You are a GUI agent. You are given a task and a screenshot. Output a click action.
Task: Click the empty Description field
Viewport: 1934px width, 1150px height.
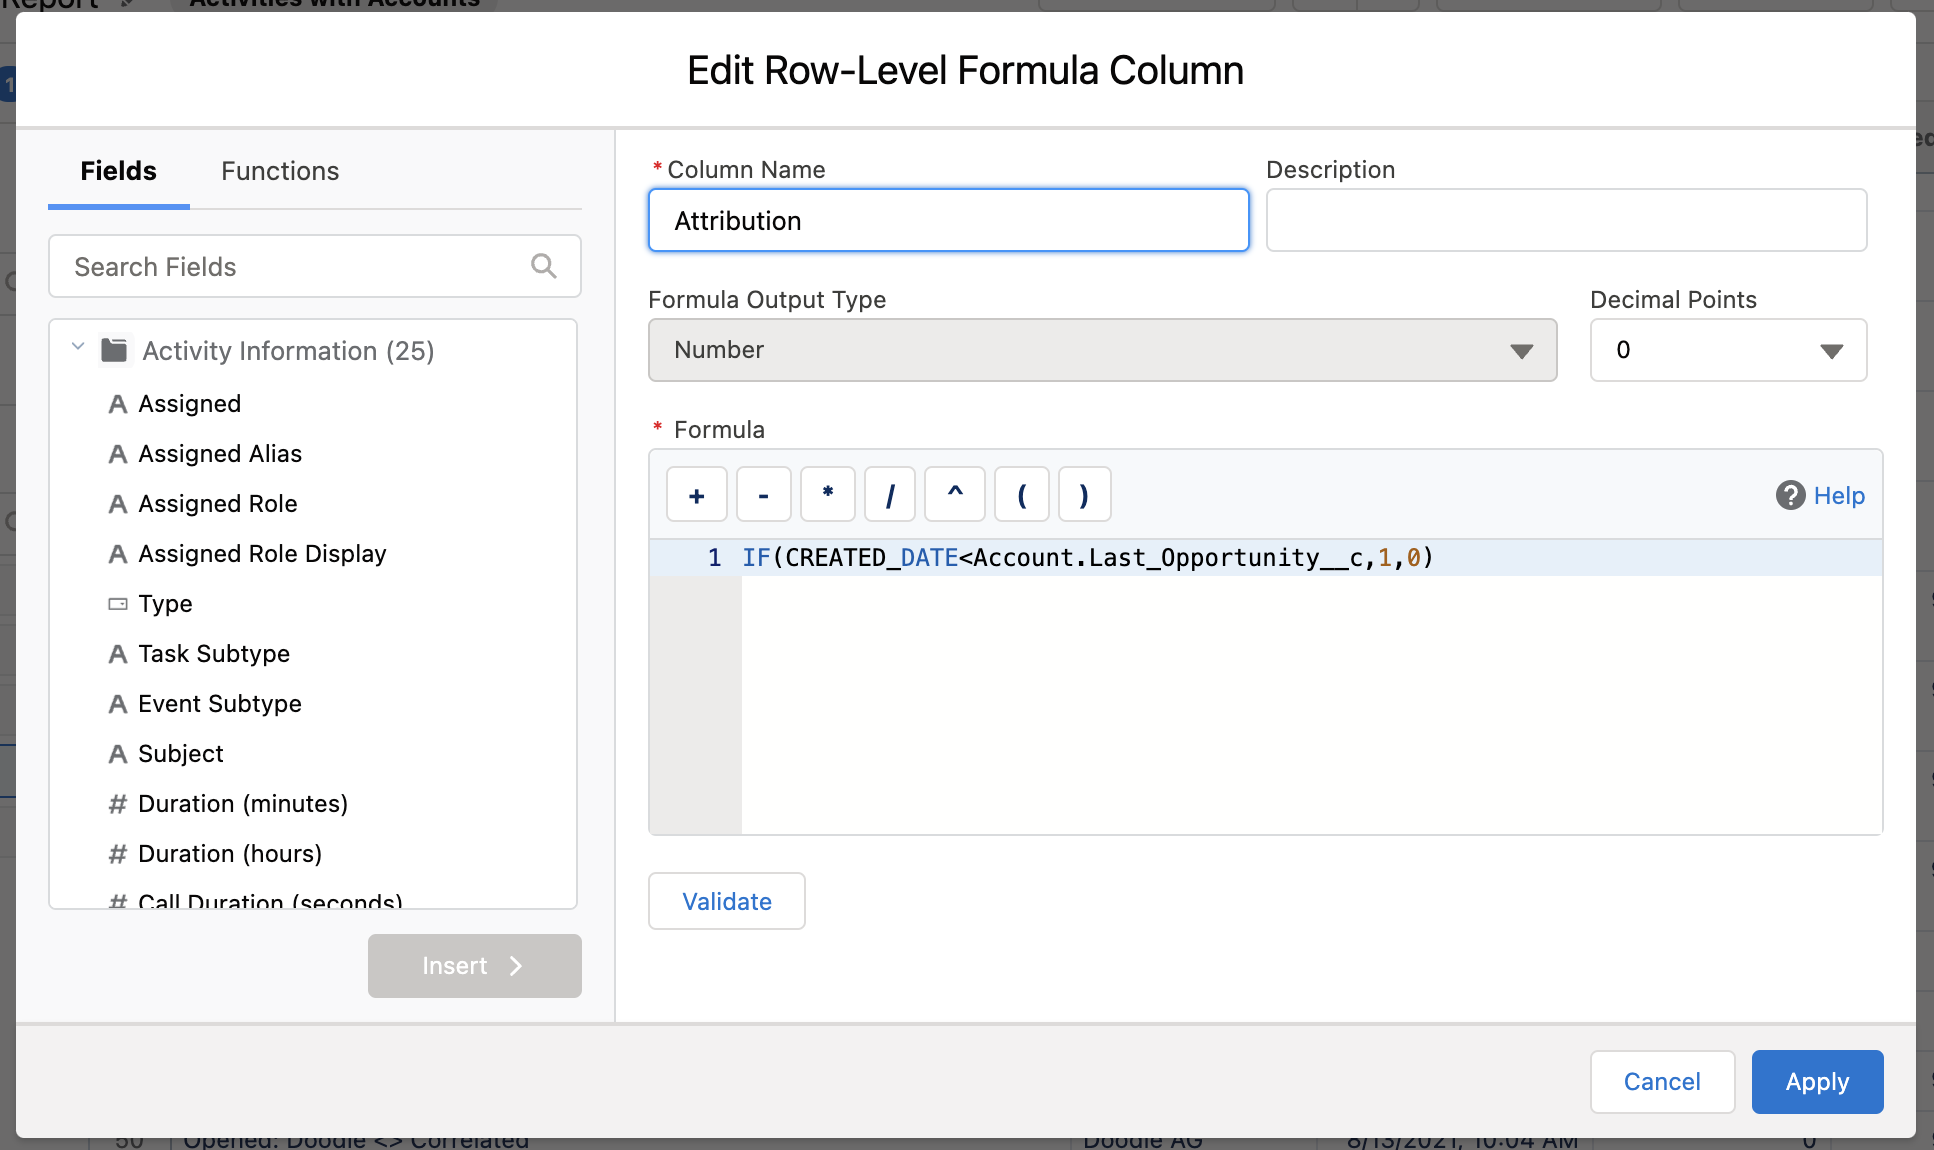tap(1566, 220)
